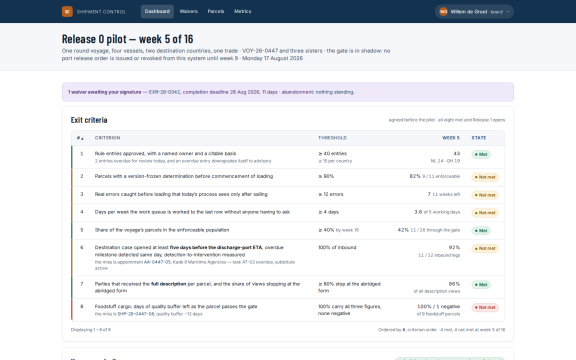Viewport: 576px width, 360px height.
Task: Open waiver link EXR-26-0342 in the banner
Action: pos(164,92)
